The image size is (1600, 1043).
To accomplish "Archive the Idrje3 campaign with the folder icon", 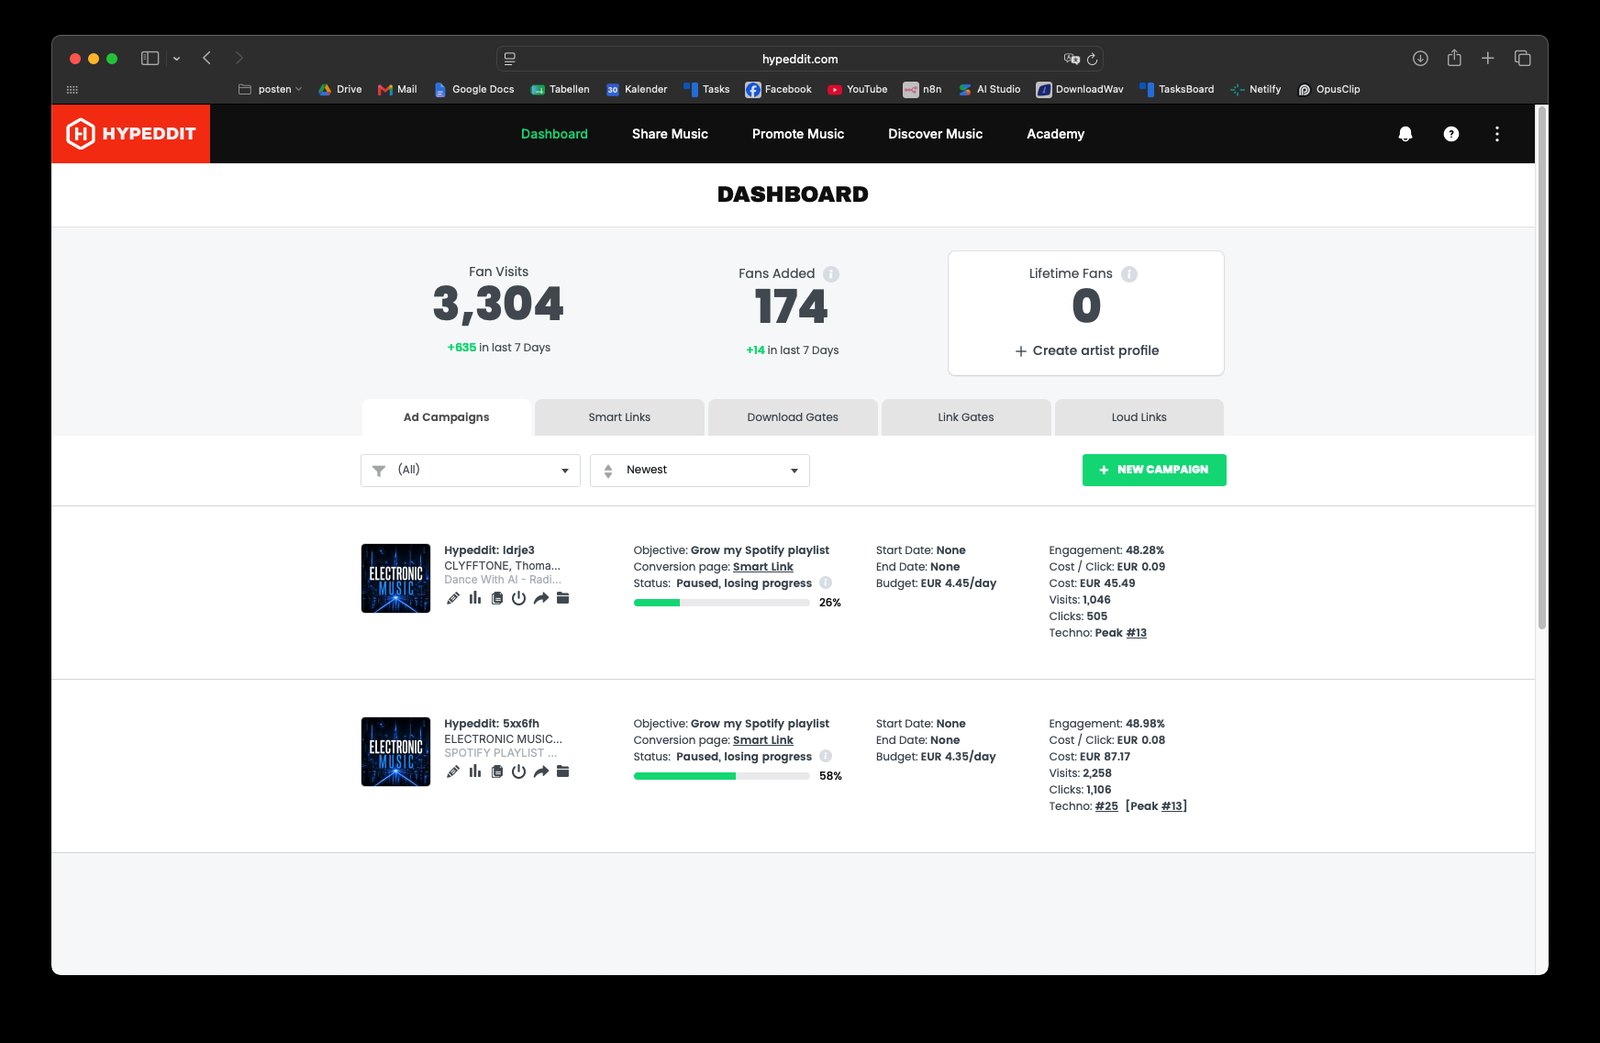I will click(x=563, y=598).
